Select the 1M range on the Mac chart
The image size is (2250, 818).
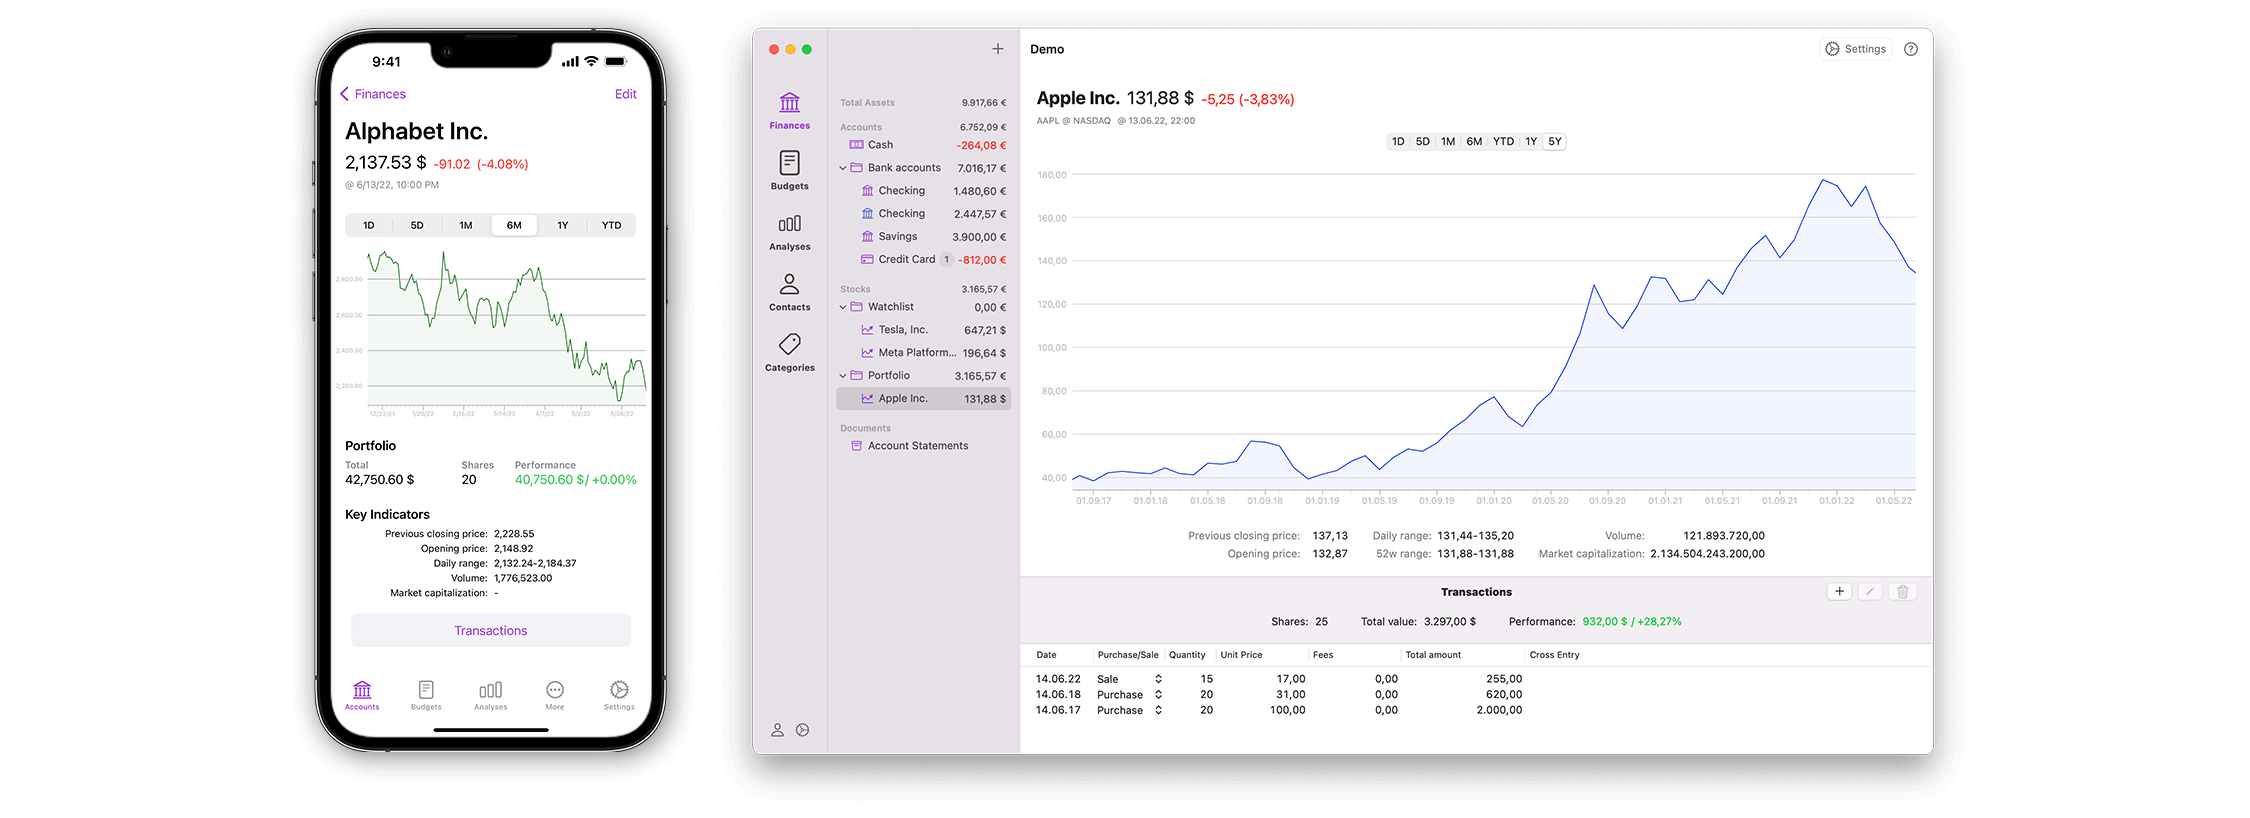[1448, 142]
